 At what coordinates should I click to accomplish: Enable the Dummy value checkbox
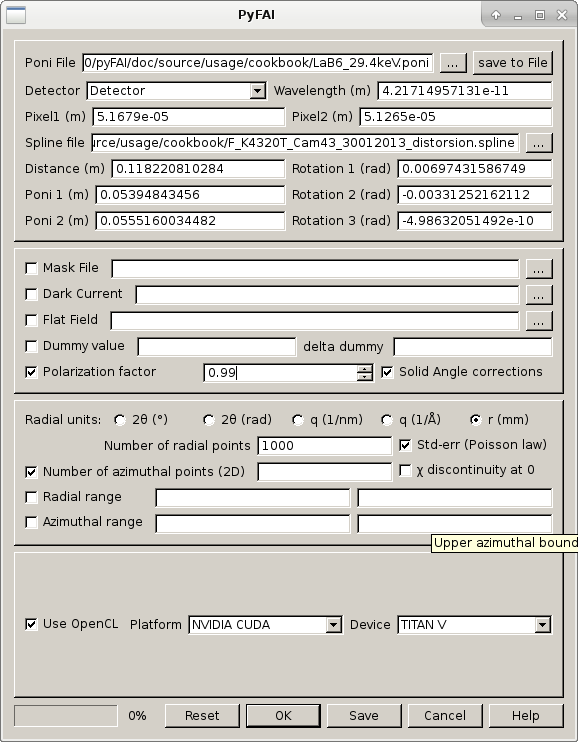(x=31, y=346)
